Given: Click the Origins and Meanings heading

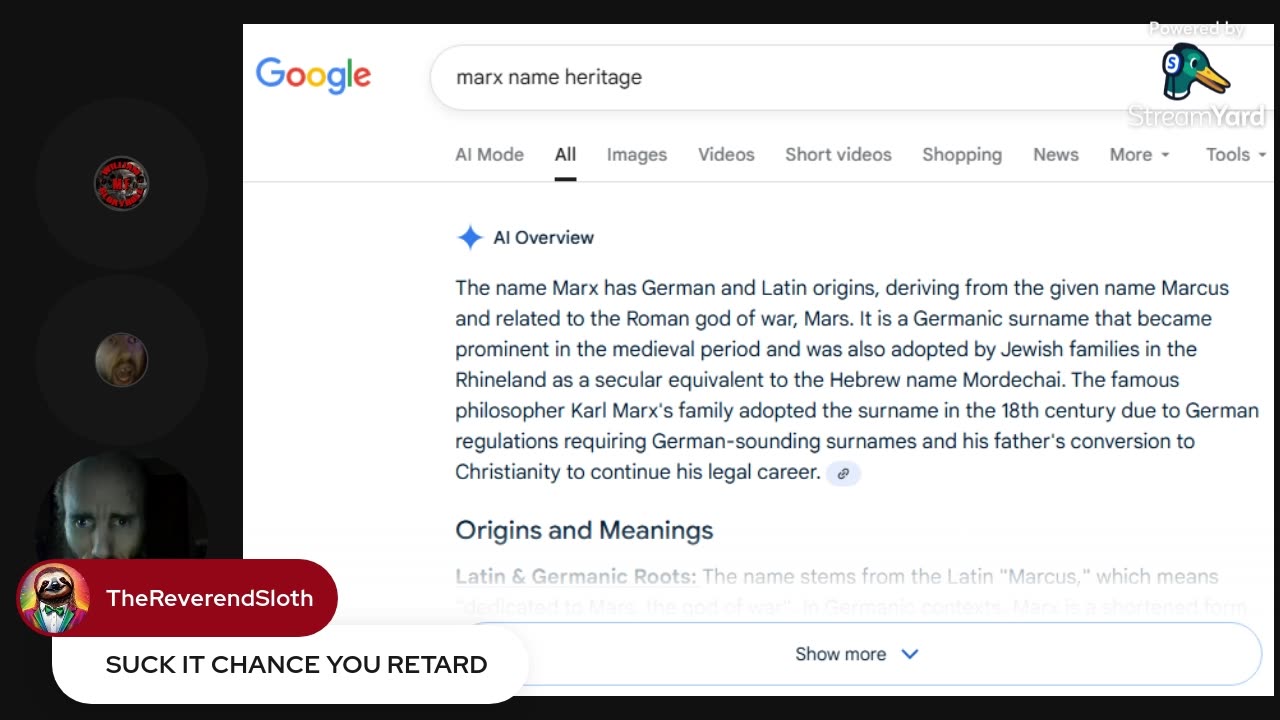Looking at the screenshot, I should pyautogui.click(x=584, y=530).
